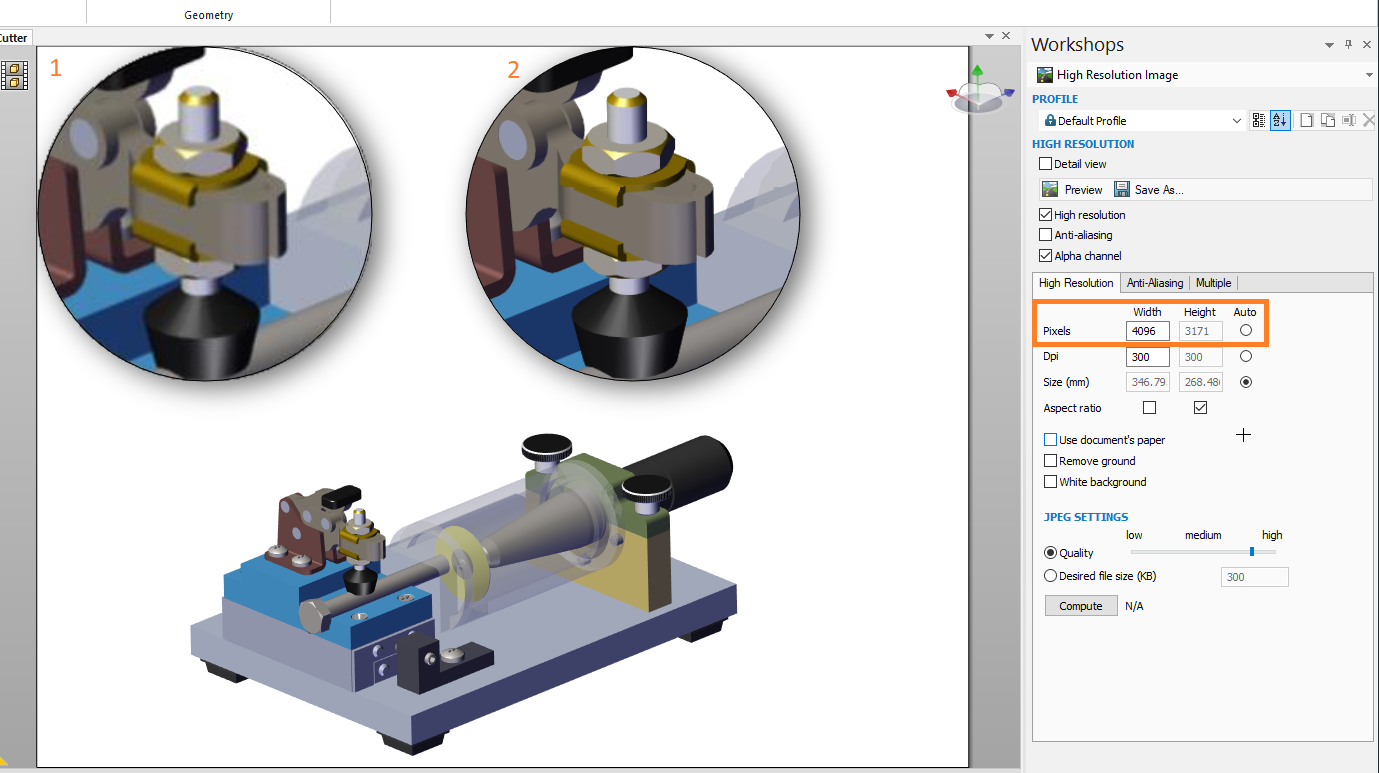Click the categorized view icon in Profile toolbar
This screenshot has width=1379, height=773.
(x=1259, y=121)
